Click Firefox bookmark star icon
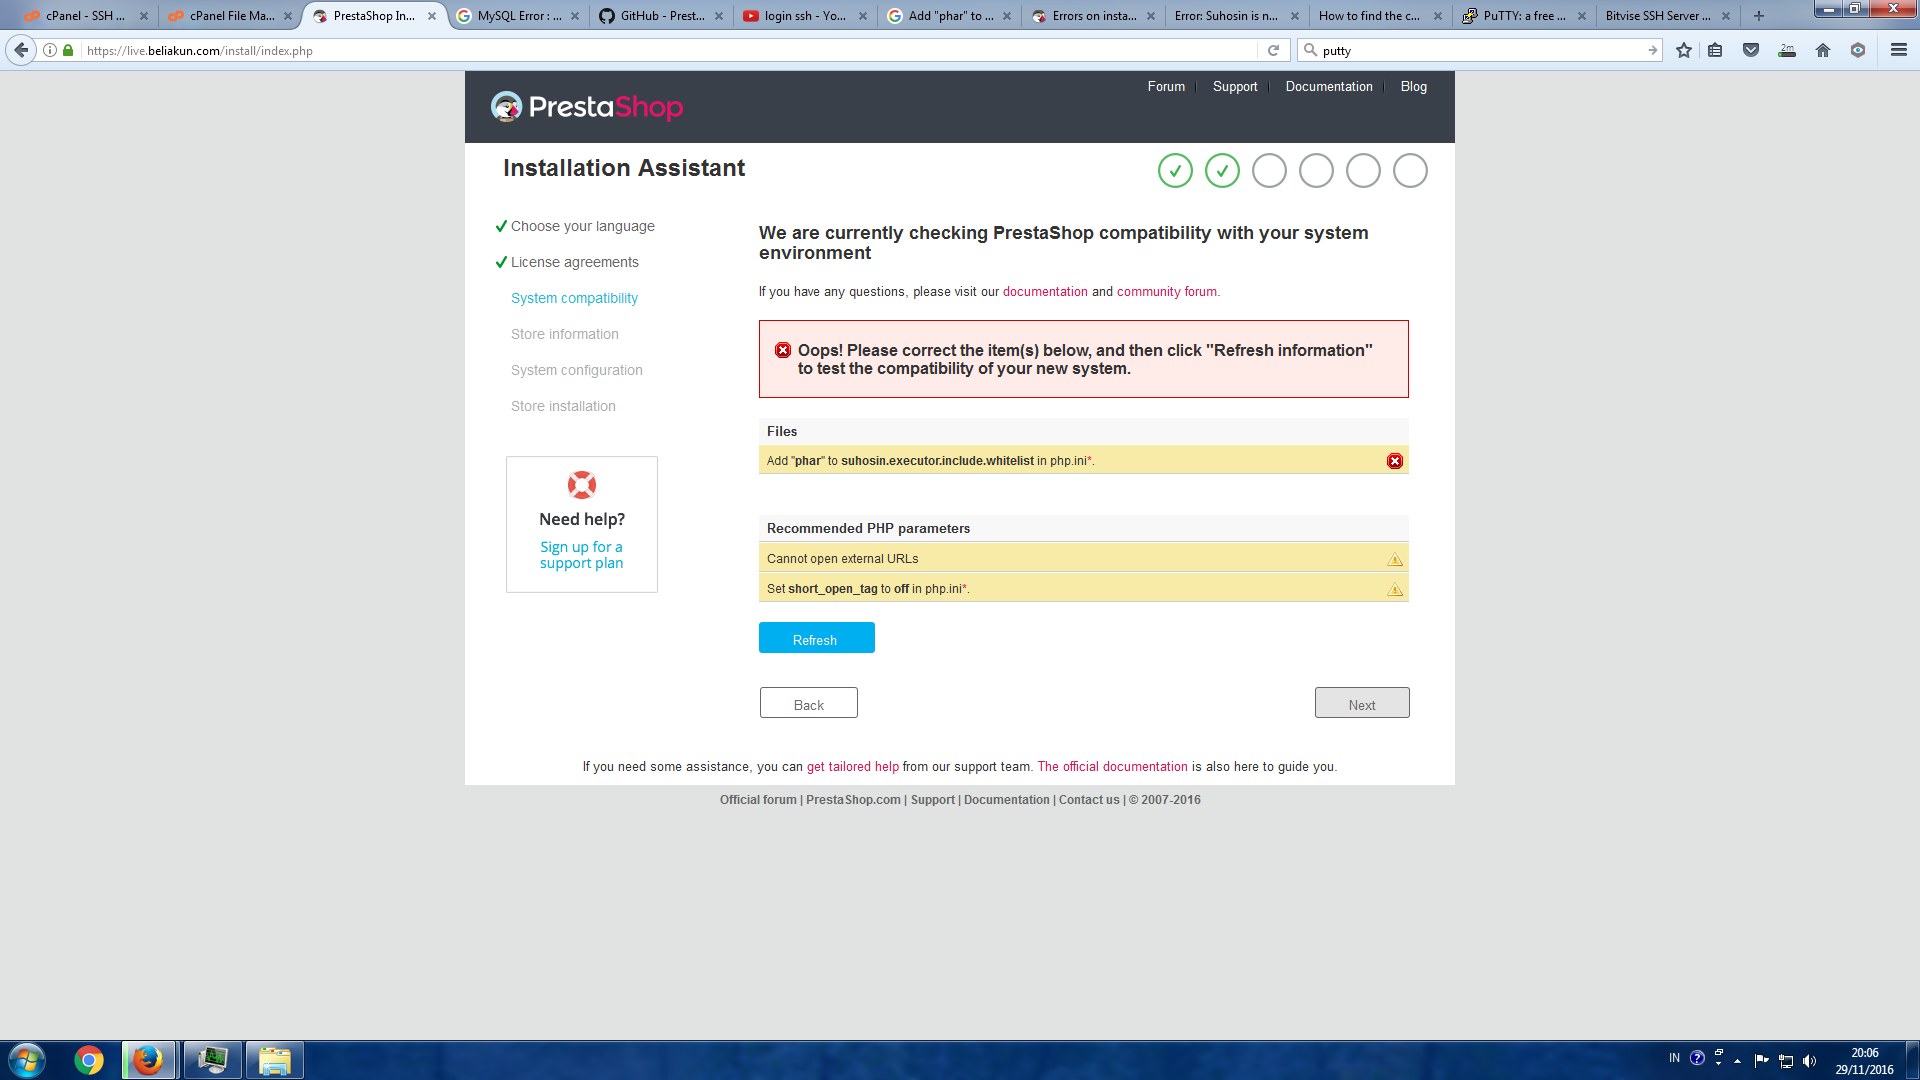The width and height of the screenshot is (1920, 1080). coord(1684,50)
